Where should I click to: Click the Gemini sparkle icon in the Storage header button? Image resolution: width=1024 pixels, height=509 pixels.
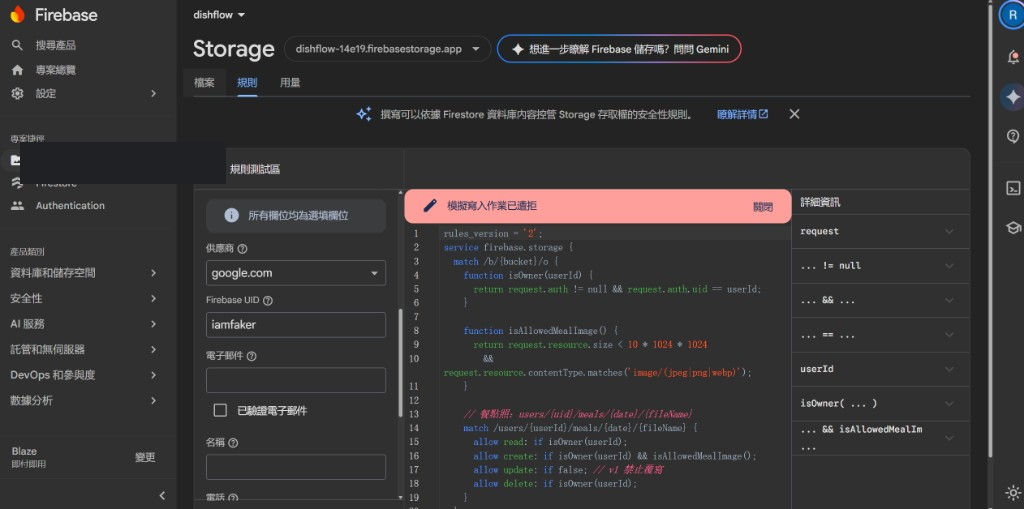517,49
